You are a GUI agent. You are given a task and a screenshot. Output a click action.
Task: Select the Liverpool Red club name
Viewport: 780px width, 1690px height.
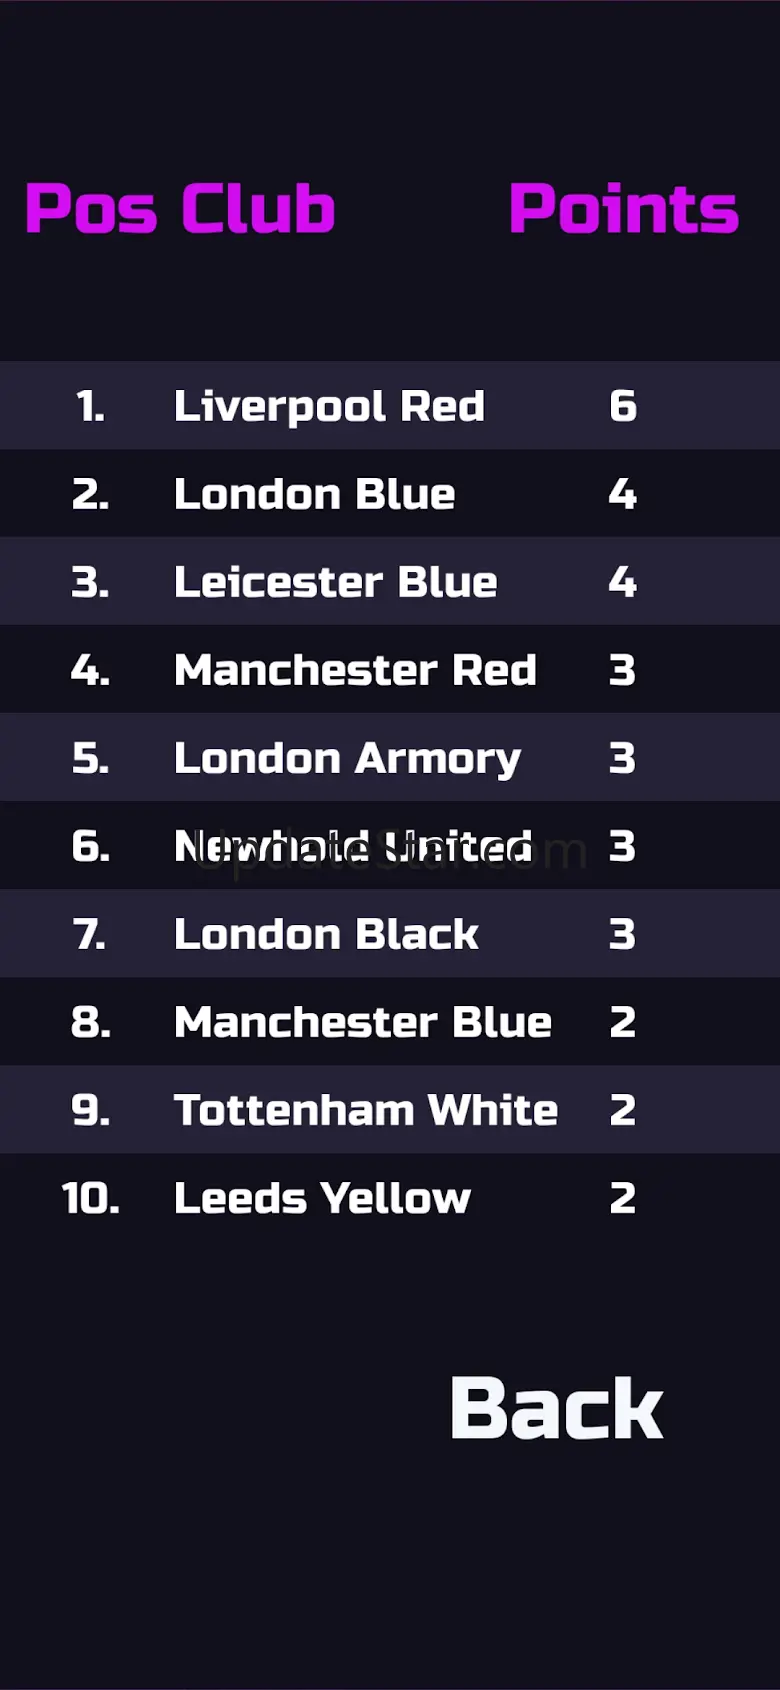[329, 406]
